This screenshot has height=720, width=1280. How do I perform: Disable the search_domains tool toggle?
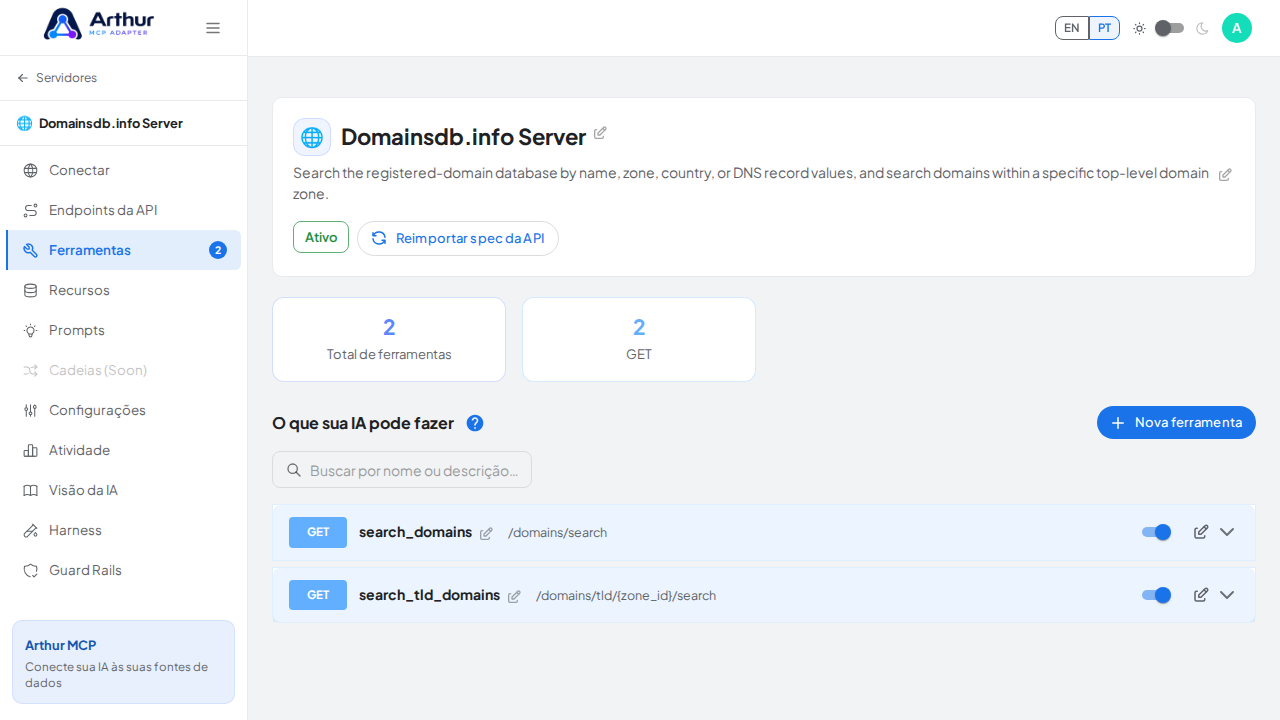[x=1156, y=532]
